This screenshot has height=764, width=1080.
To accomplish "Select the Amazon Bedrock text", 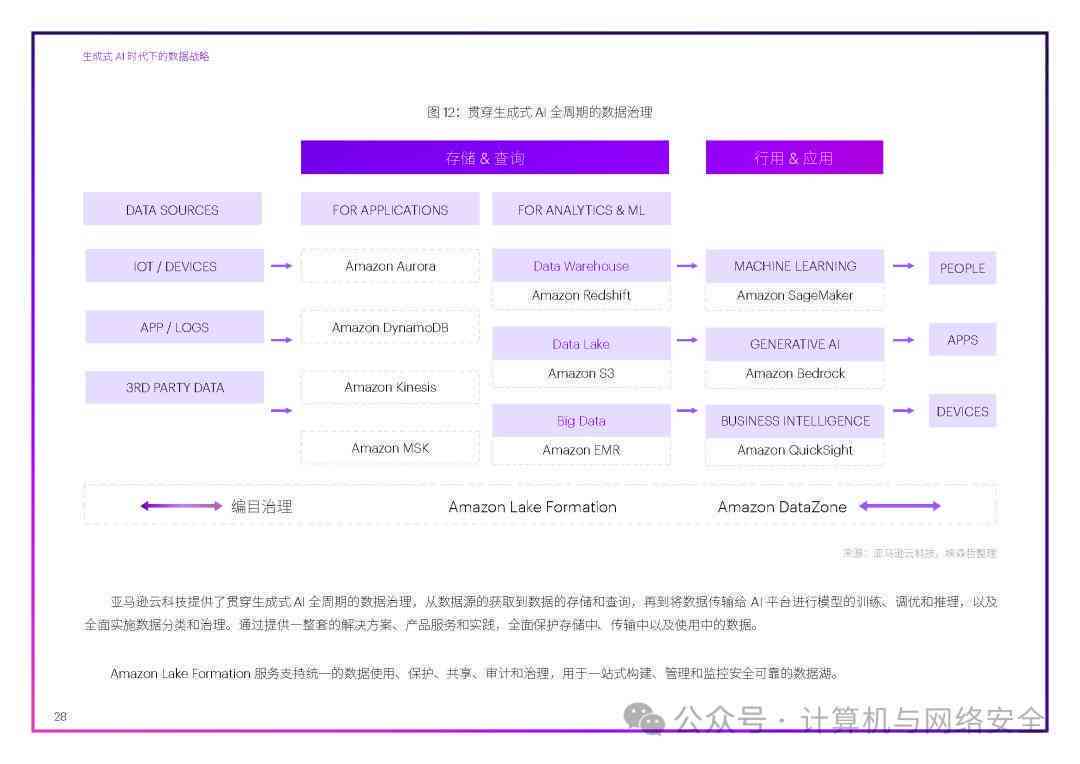I will pos(795,373).
